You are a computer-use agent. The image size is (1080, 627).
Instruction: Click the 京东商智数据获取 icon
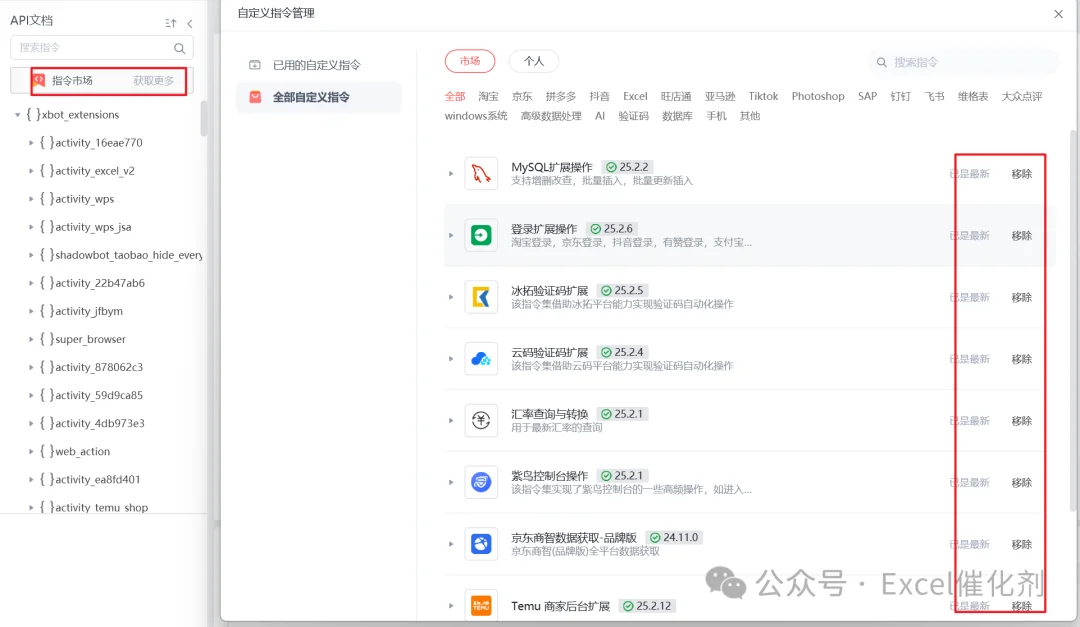tap(481, 544)
